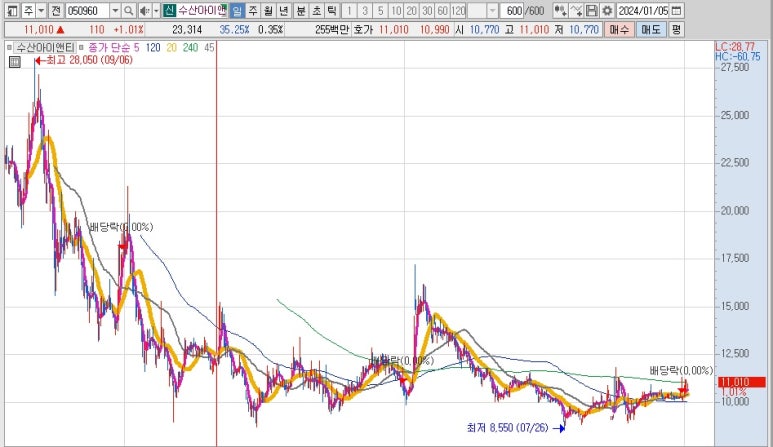The image size is (773, 447).
Task: Click the HC:-60.75 indicator text
Action: click(x=738, y=57)
